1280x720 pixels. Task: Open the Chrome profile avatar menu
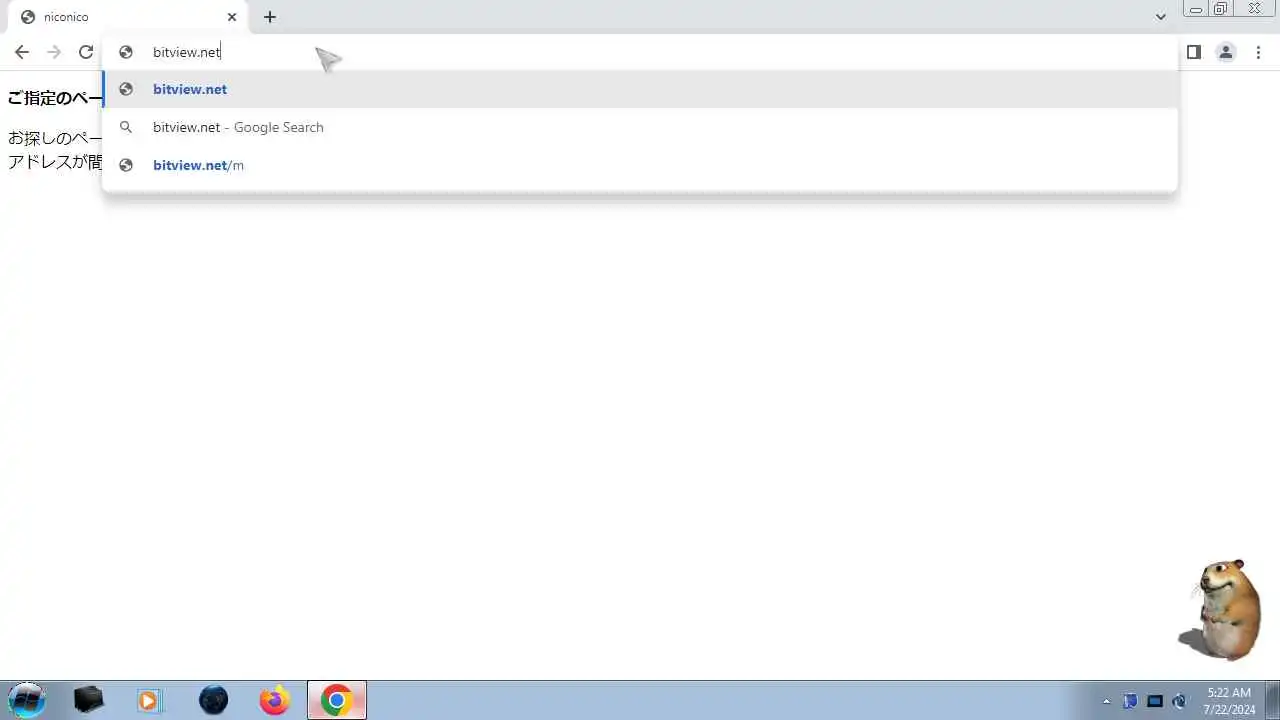point(1226,52)
